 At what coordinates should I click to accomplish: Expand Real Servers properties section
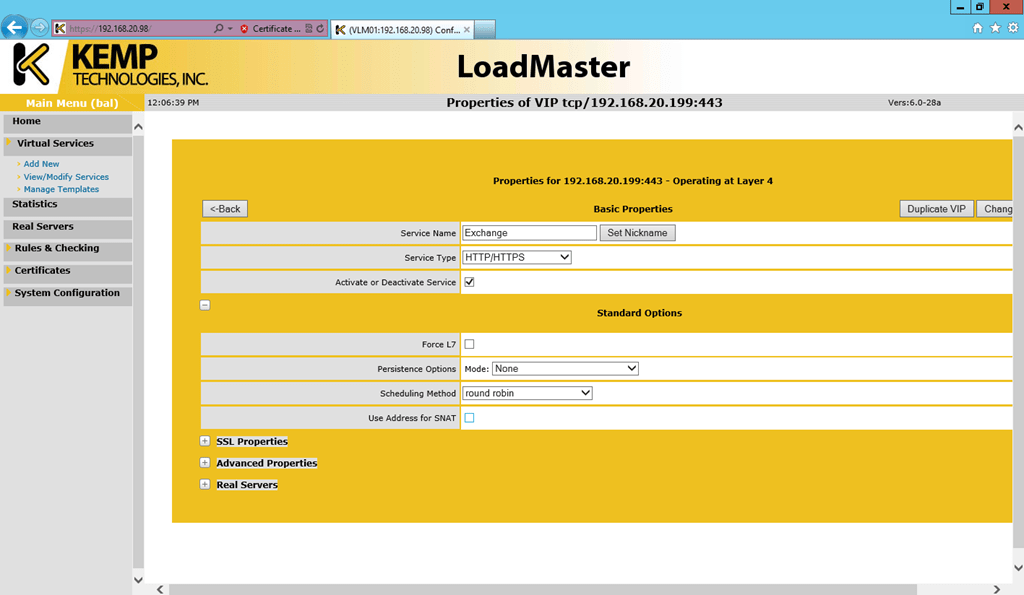click(205, 485)
